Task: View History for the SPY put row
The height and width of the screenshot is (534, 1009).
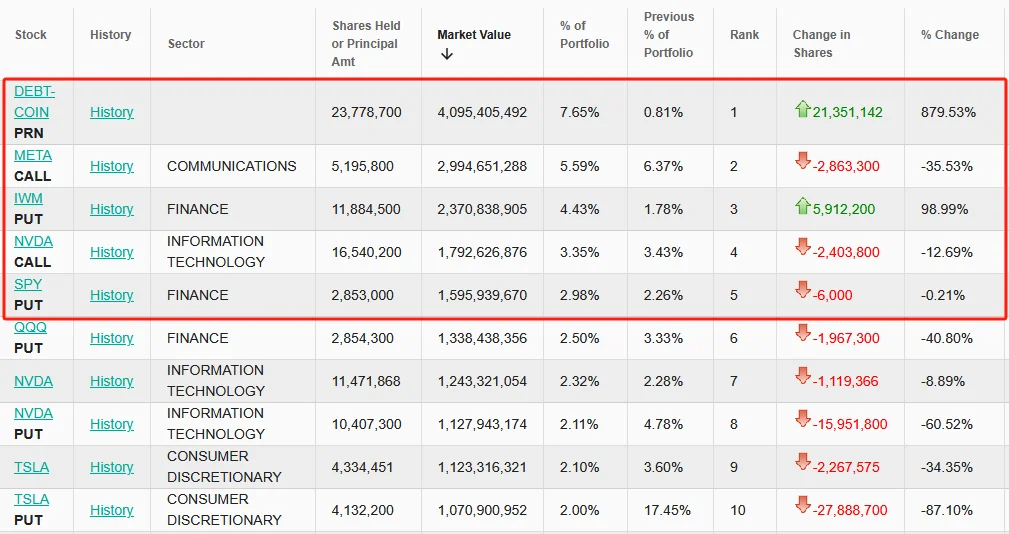Action: pyautogui.click(x=111, y=295)
